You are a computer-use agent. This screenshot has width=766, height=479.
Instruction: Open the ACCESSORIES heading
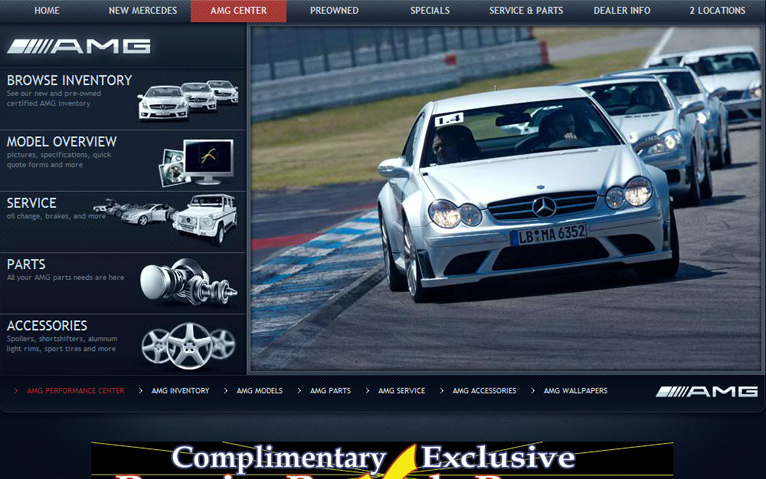click(47, 326)
